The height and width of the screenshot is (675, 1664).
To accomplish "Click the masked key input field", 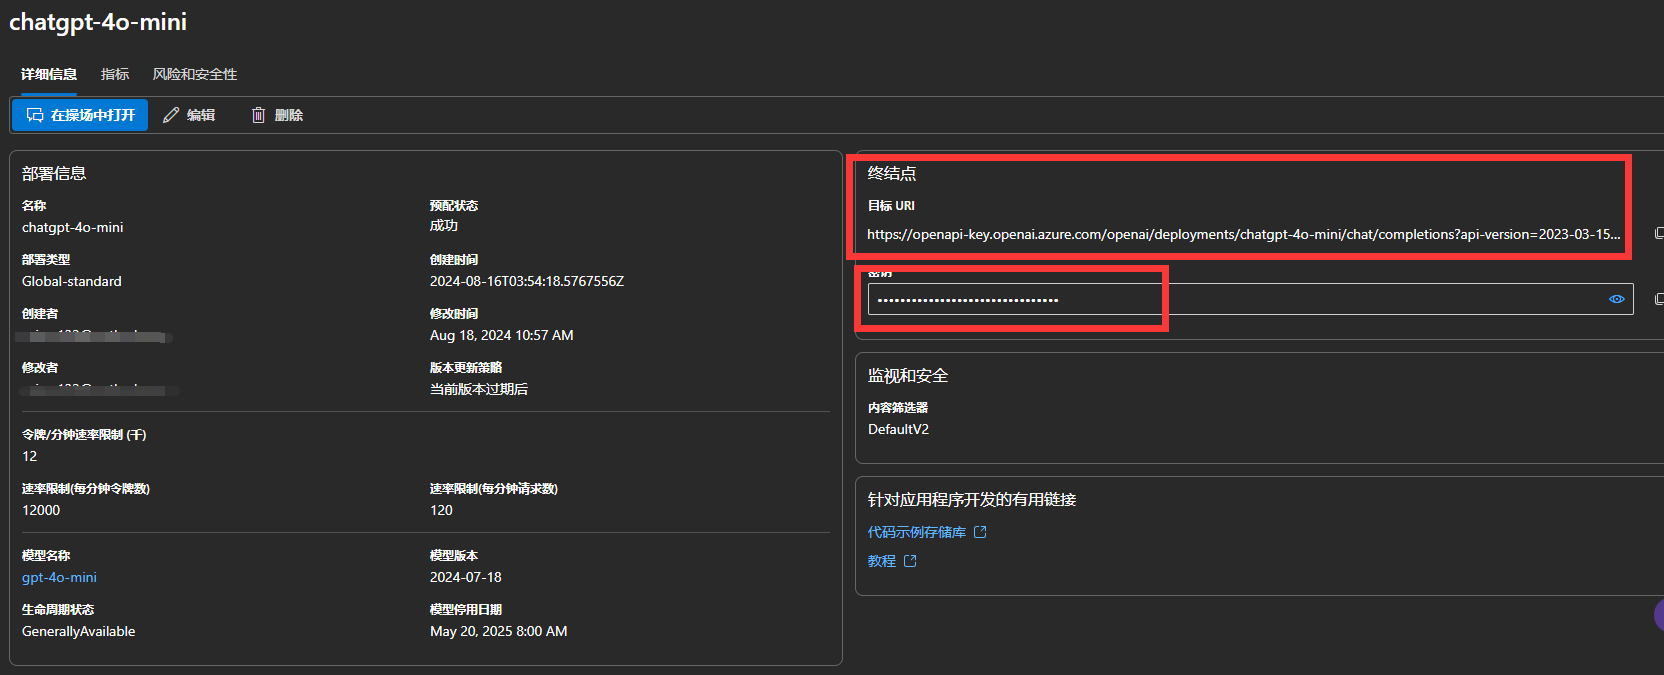I will point(1250,299).
